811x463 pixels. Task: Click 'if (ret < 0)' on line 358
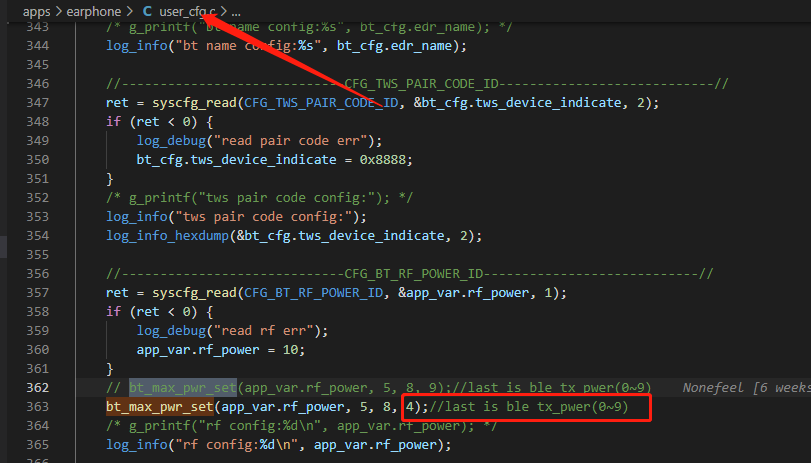159,311
